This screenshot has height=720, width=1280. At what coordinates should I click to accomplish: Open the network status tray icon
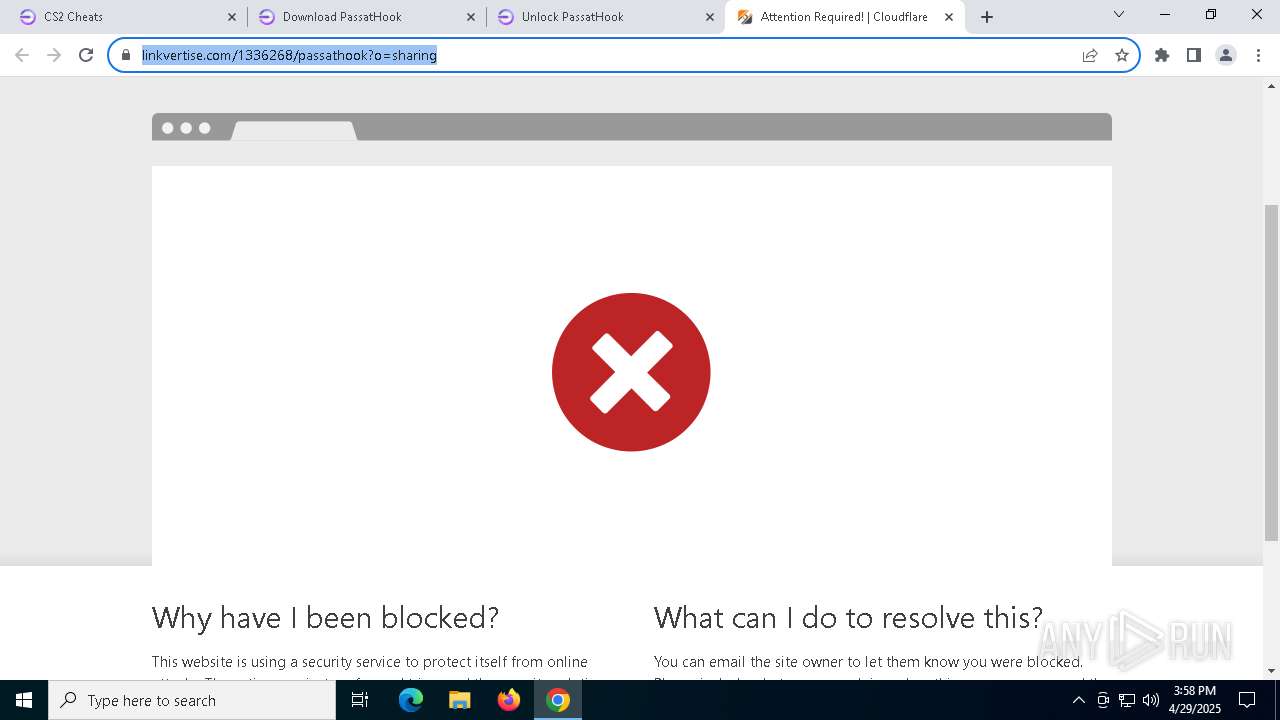click(x=1127, y=700)
